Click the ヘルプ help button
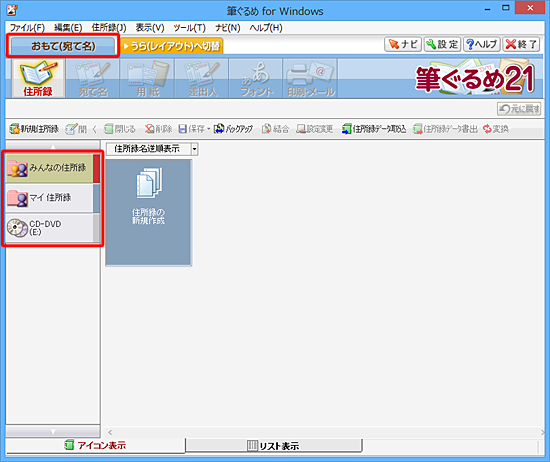The image size is (550, 462). [482, 45]
